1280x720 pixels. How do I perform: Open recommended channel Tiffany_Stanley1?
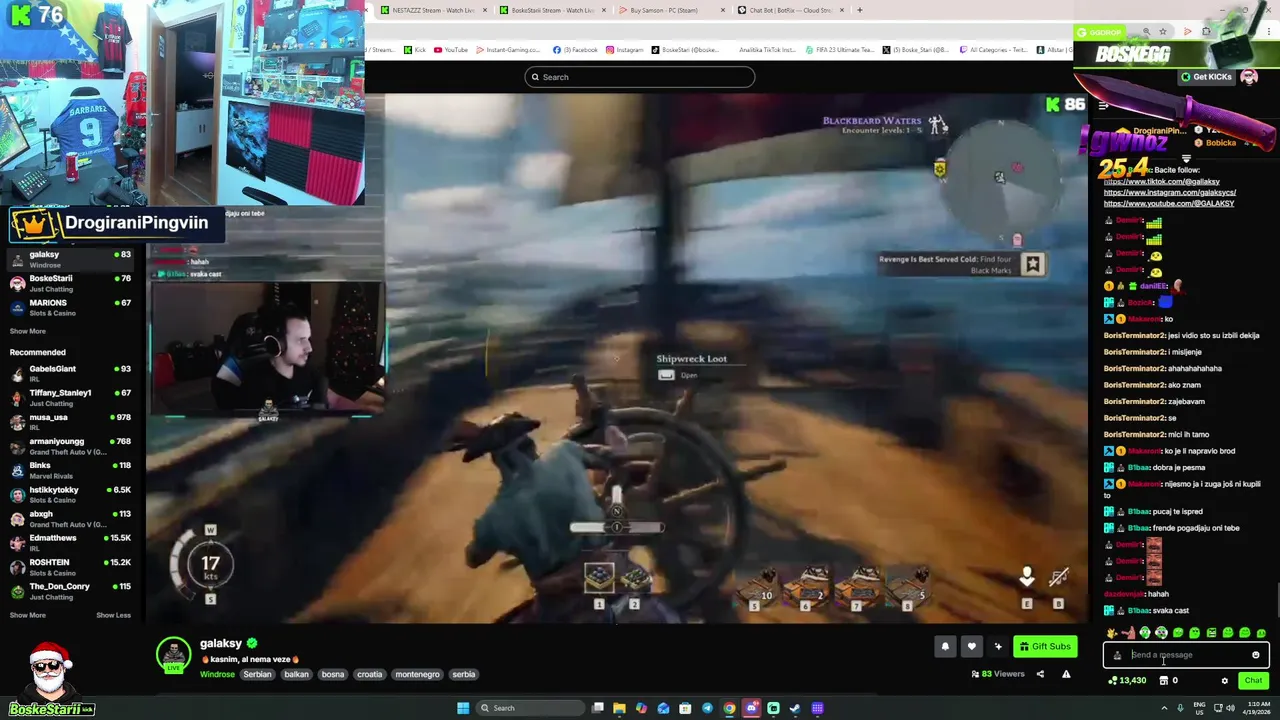point(70,398)
